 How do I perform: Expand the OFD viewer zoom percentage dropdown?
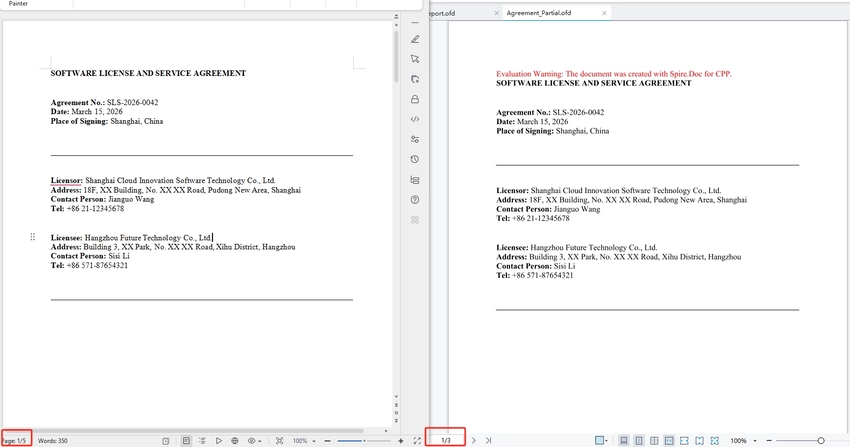tap(741, 440)
